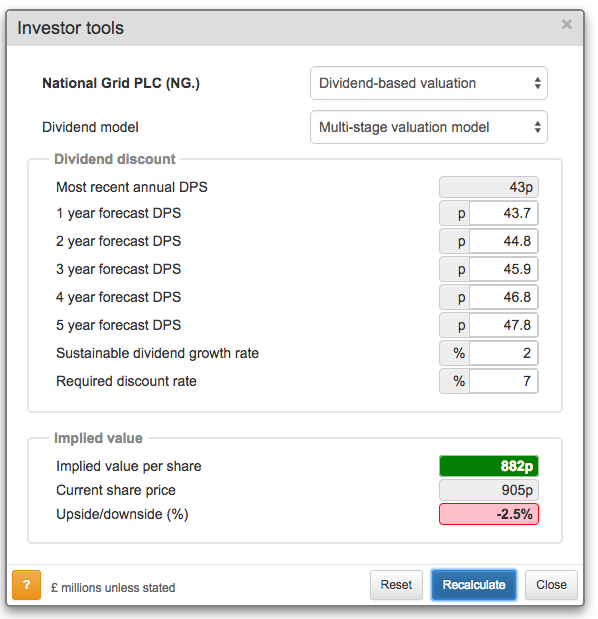Close the Investor tools dialog with X

click(x=567, y=24)
